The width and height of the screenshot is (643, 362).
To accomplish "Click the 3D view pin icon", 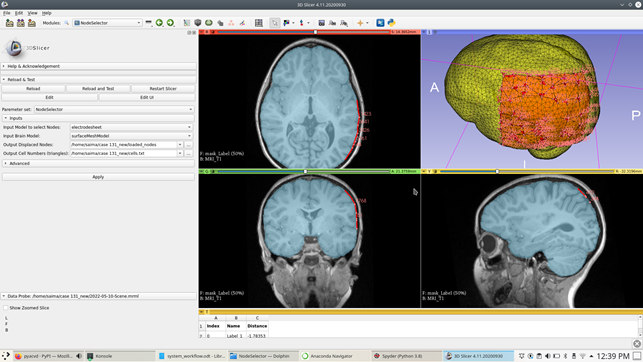I will [424, 32].
